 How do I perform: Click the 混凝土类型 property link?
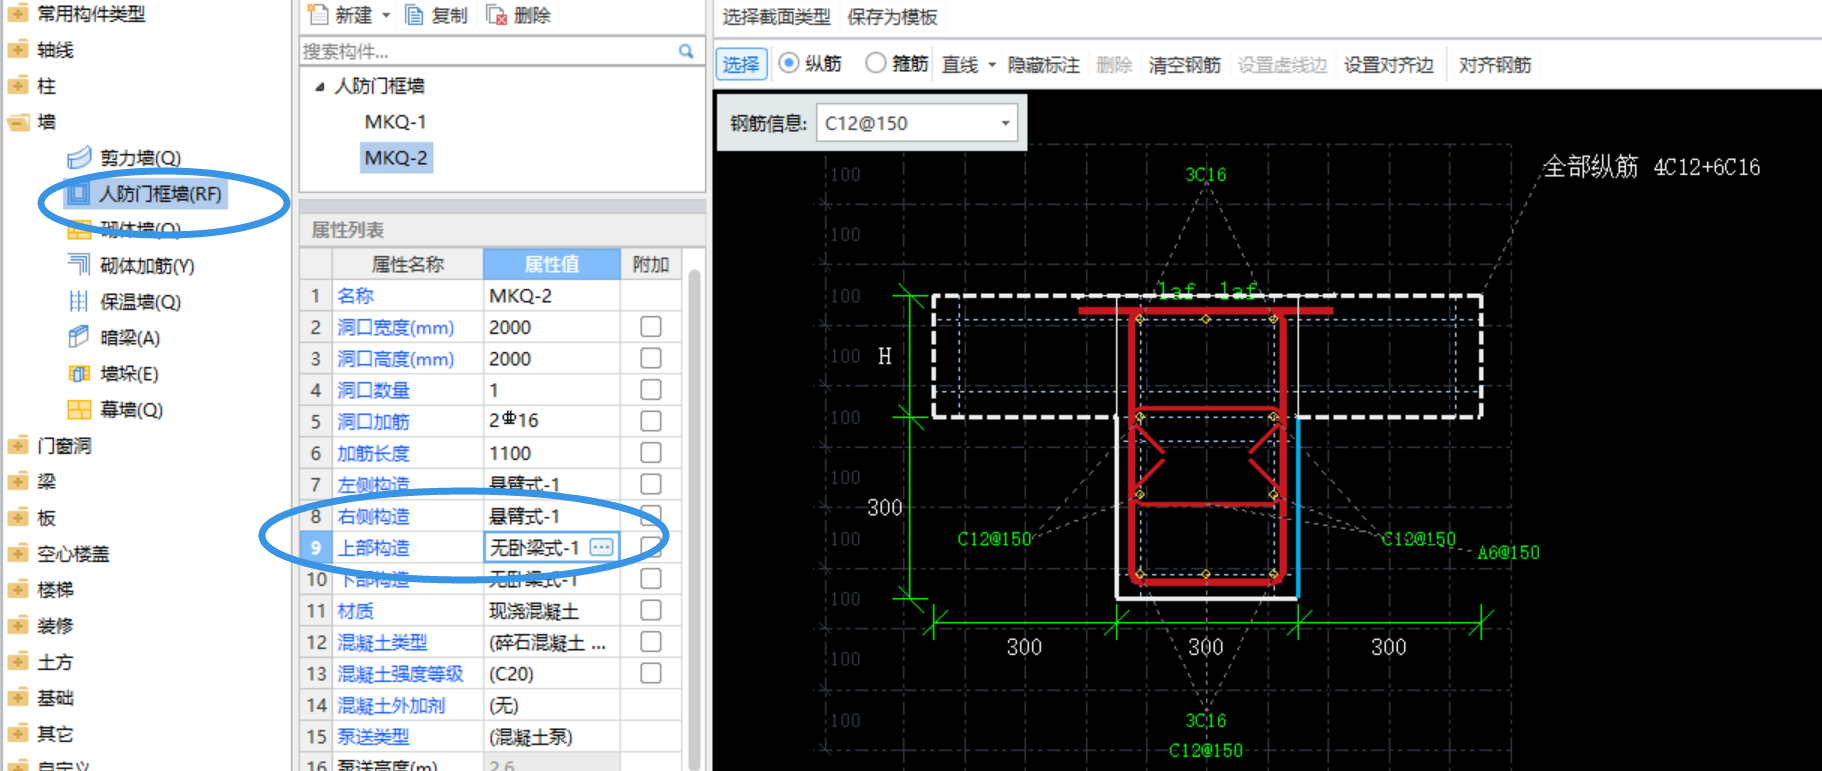pos(382,642)
